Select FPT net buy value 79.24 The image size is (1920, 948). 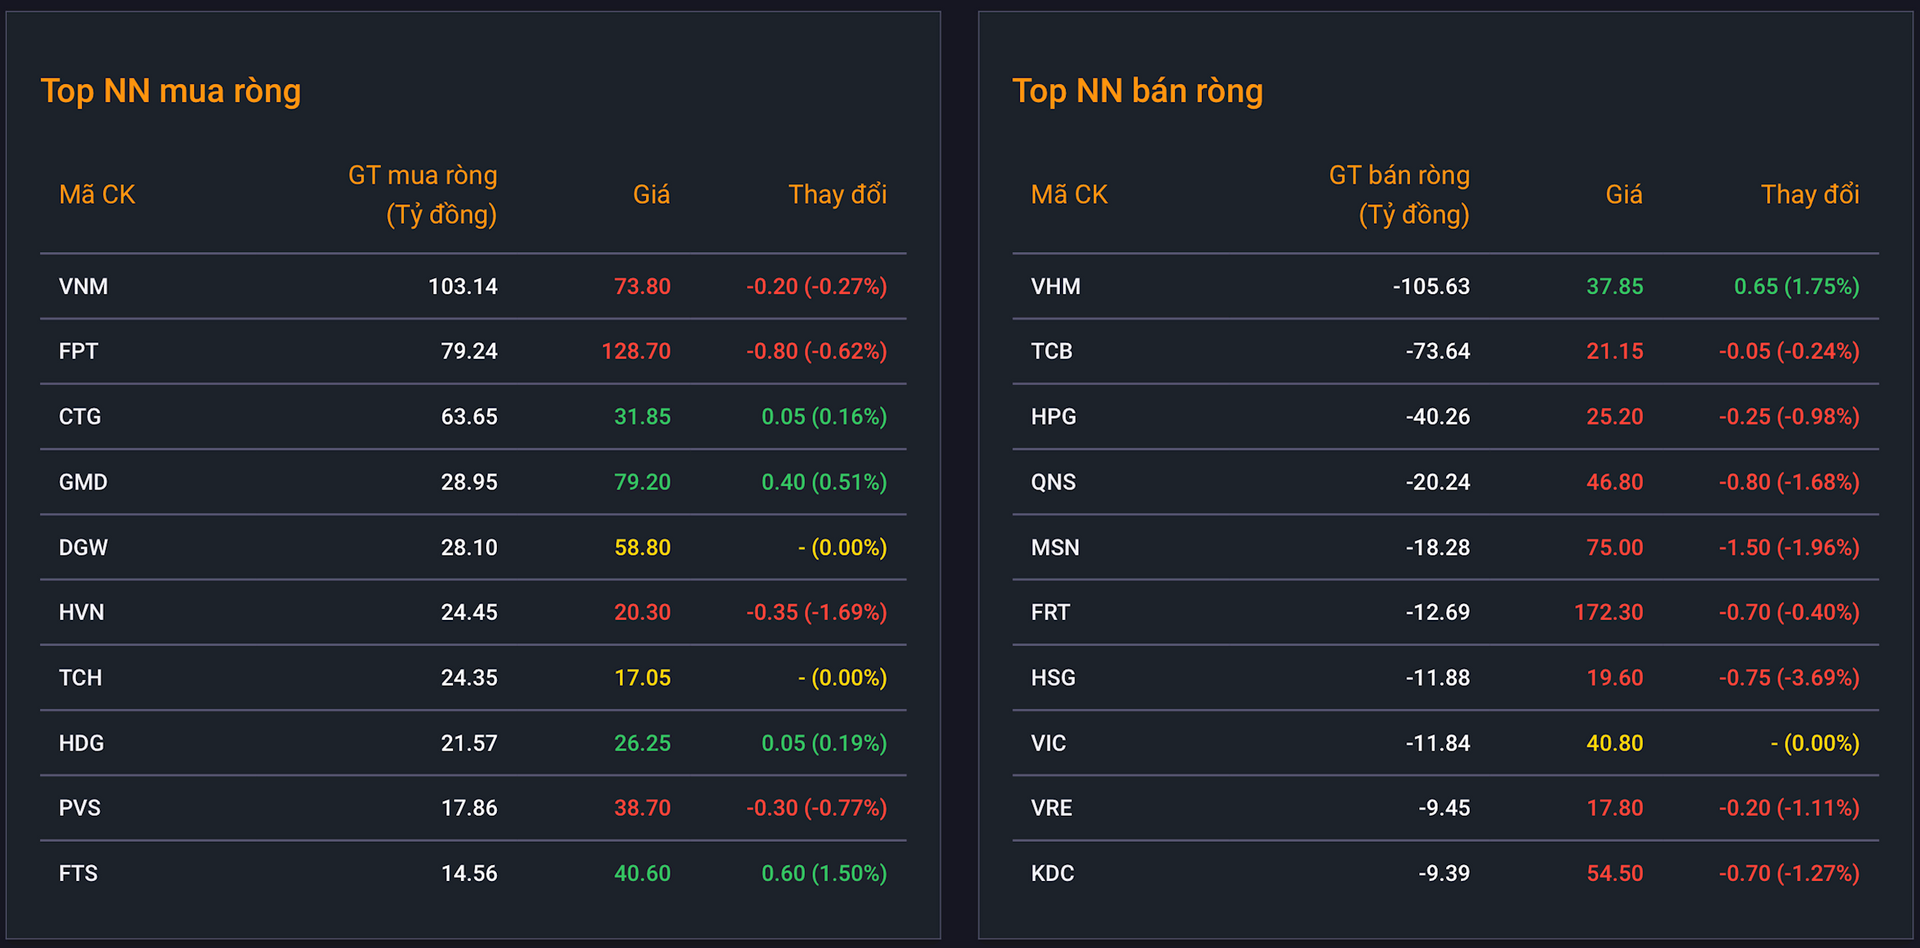pos(469,352)
